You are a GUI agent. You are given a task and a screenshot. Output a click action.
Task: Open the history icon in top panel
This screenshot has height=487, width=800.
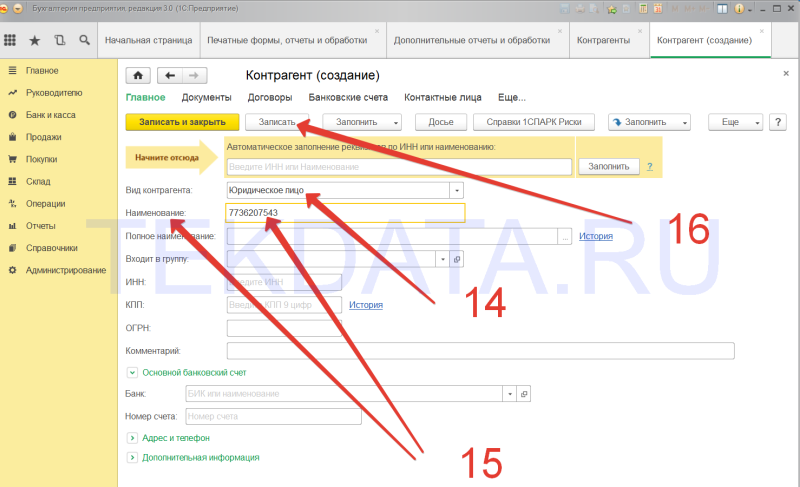[60, 40]
